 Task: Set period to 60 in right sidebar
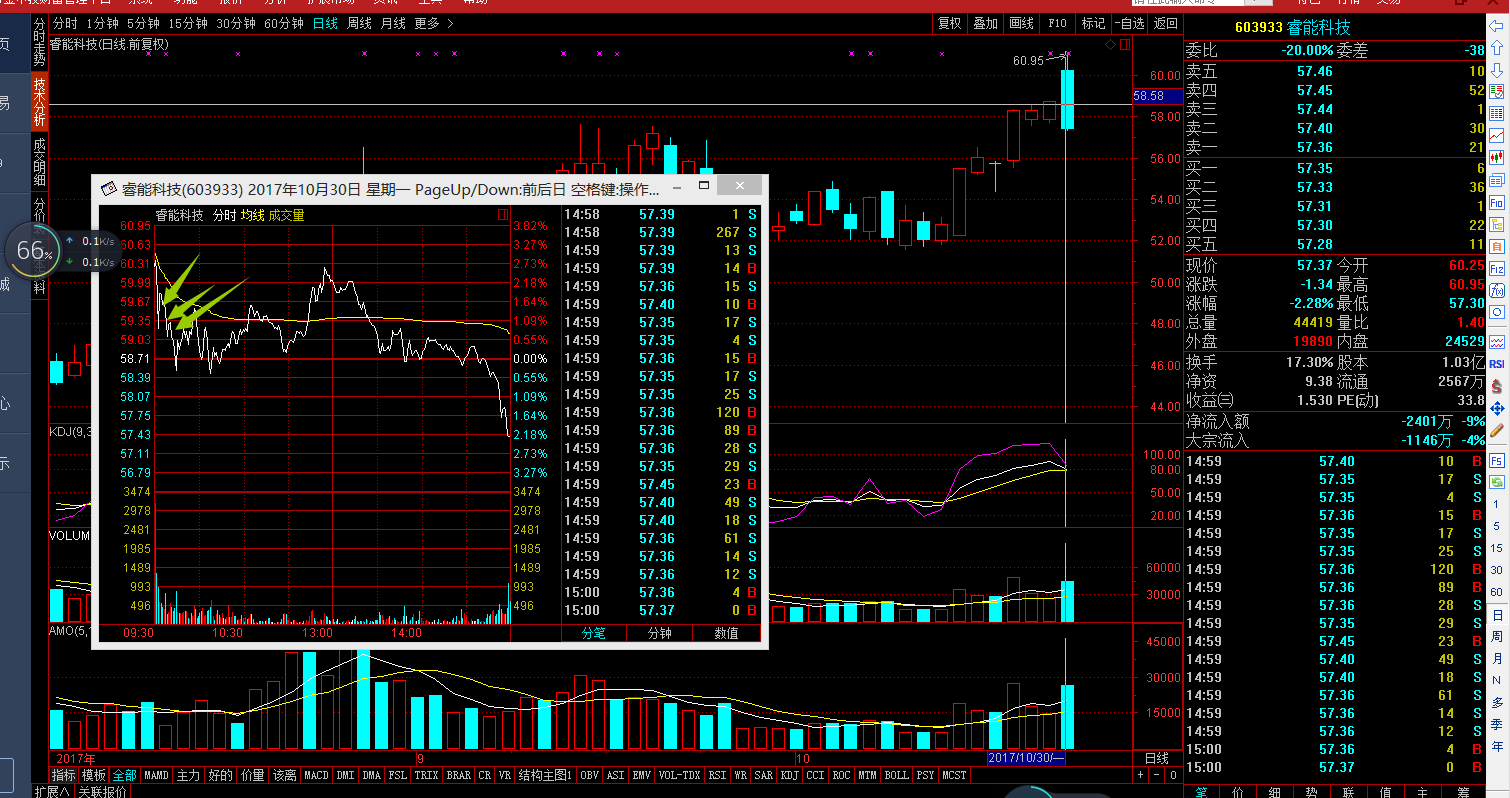1497,592
